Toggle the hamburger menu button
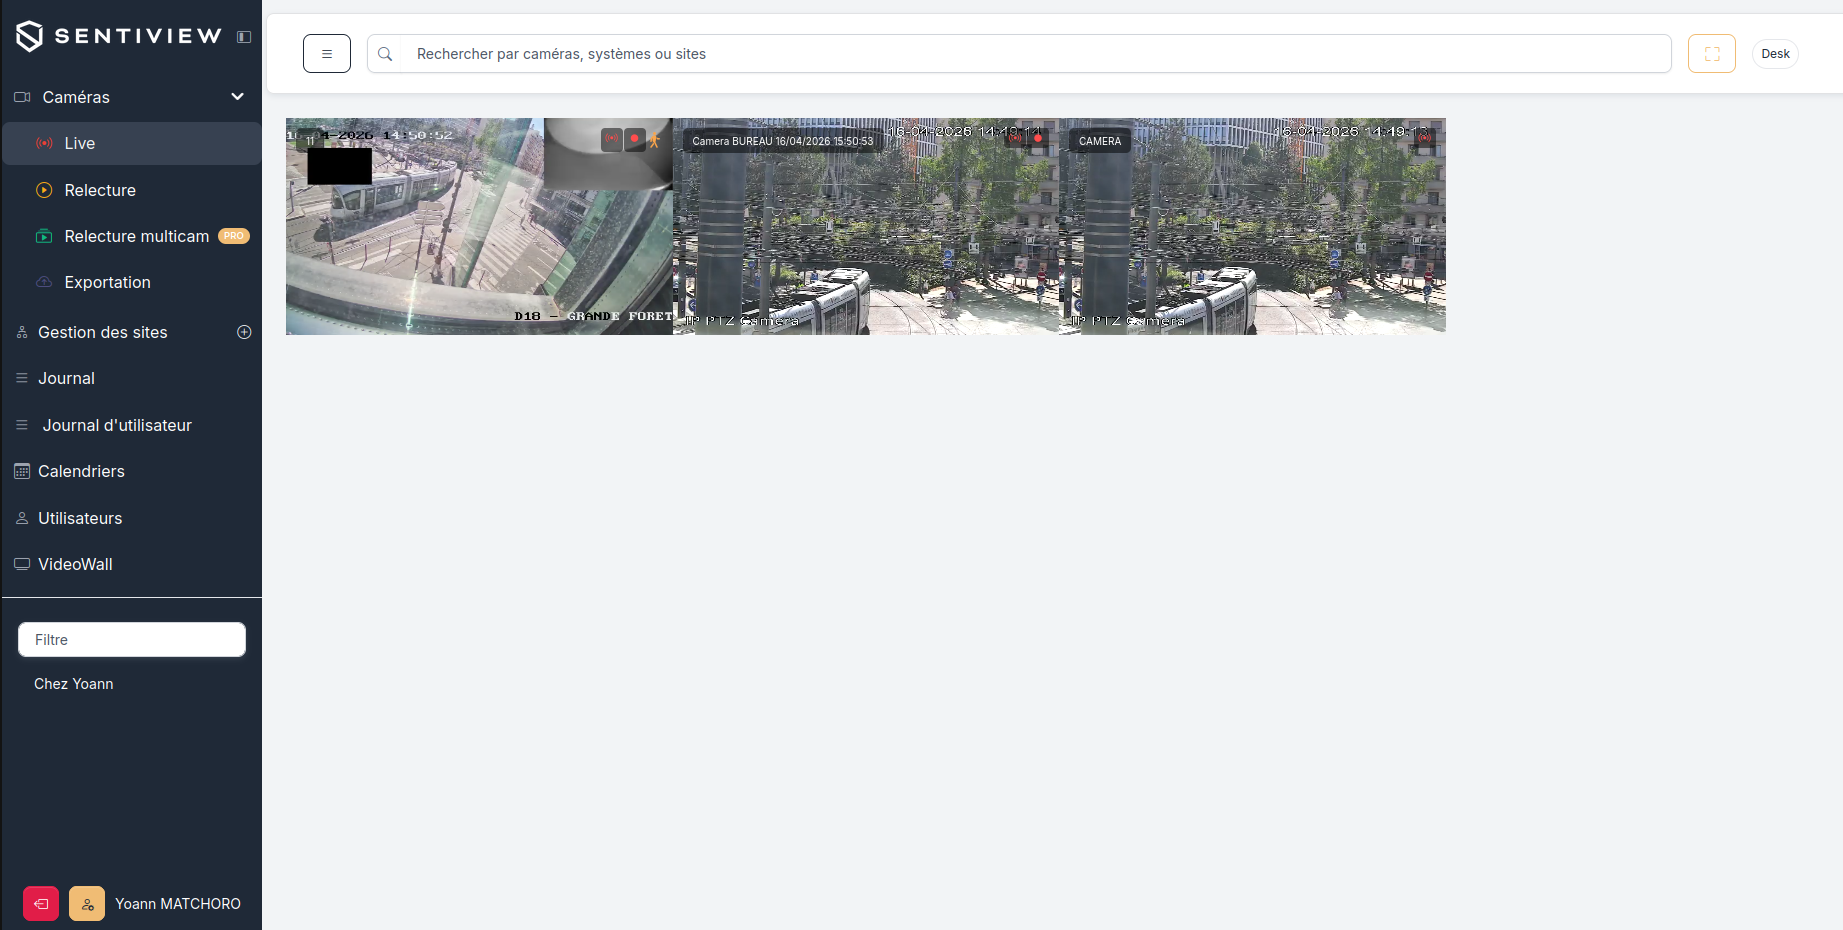 click(x=327, y=54)
